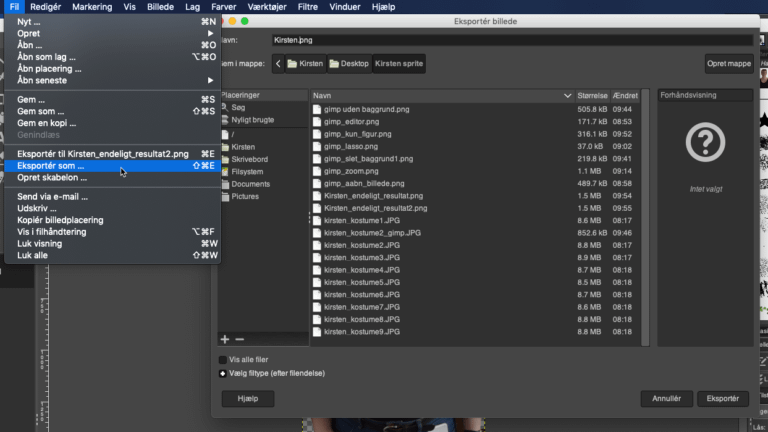
Task: Click the plus icon to add bookmark
Action: point(225,340)
